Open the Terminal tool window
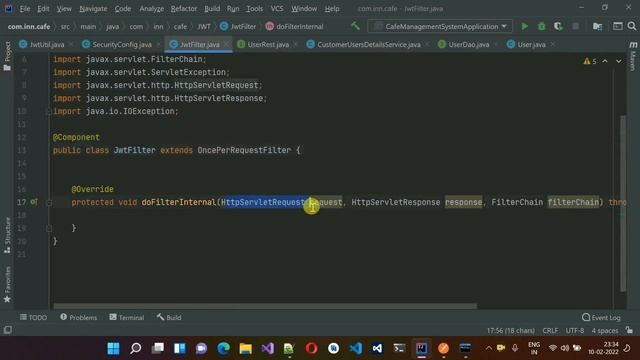The width and height of the screenshot is (640, 360). point(127,317)
